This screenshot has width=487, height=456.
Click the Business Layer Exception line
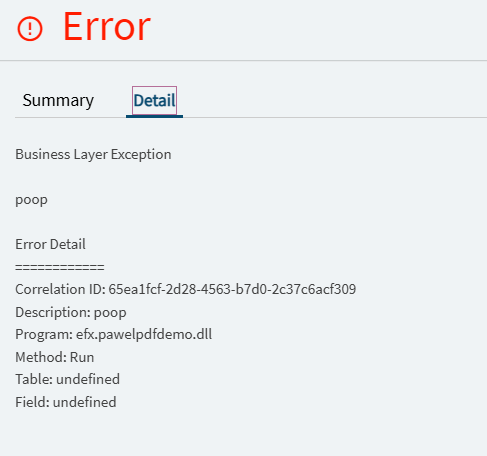(93, 155)
